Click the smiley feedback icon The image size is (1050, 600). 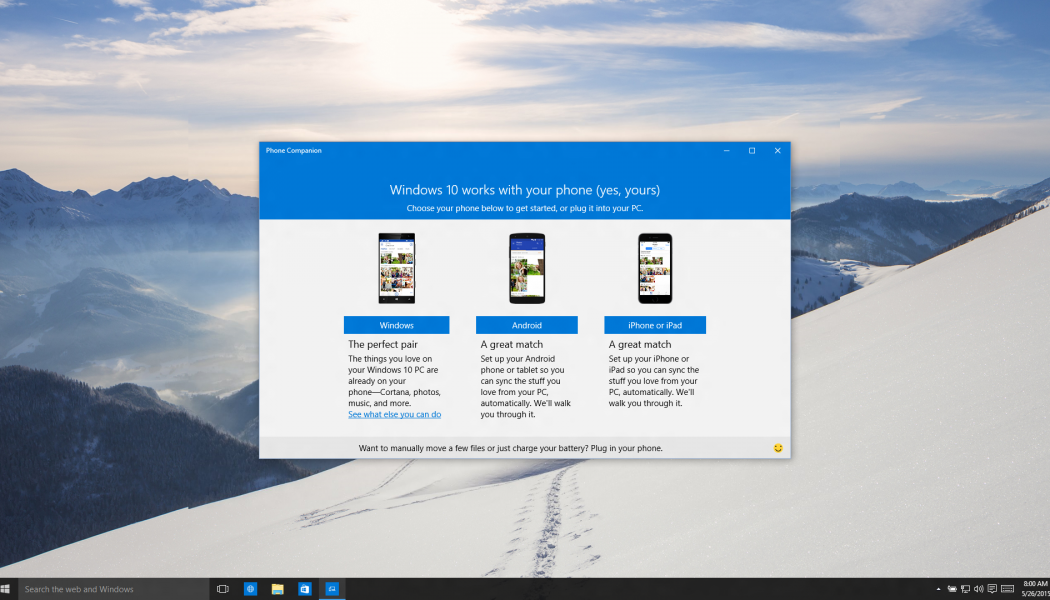778,448
